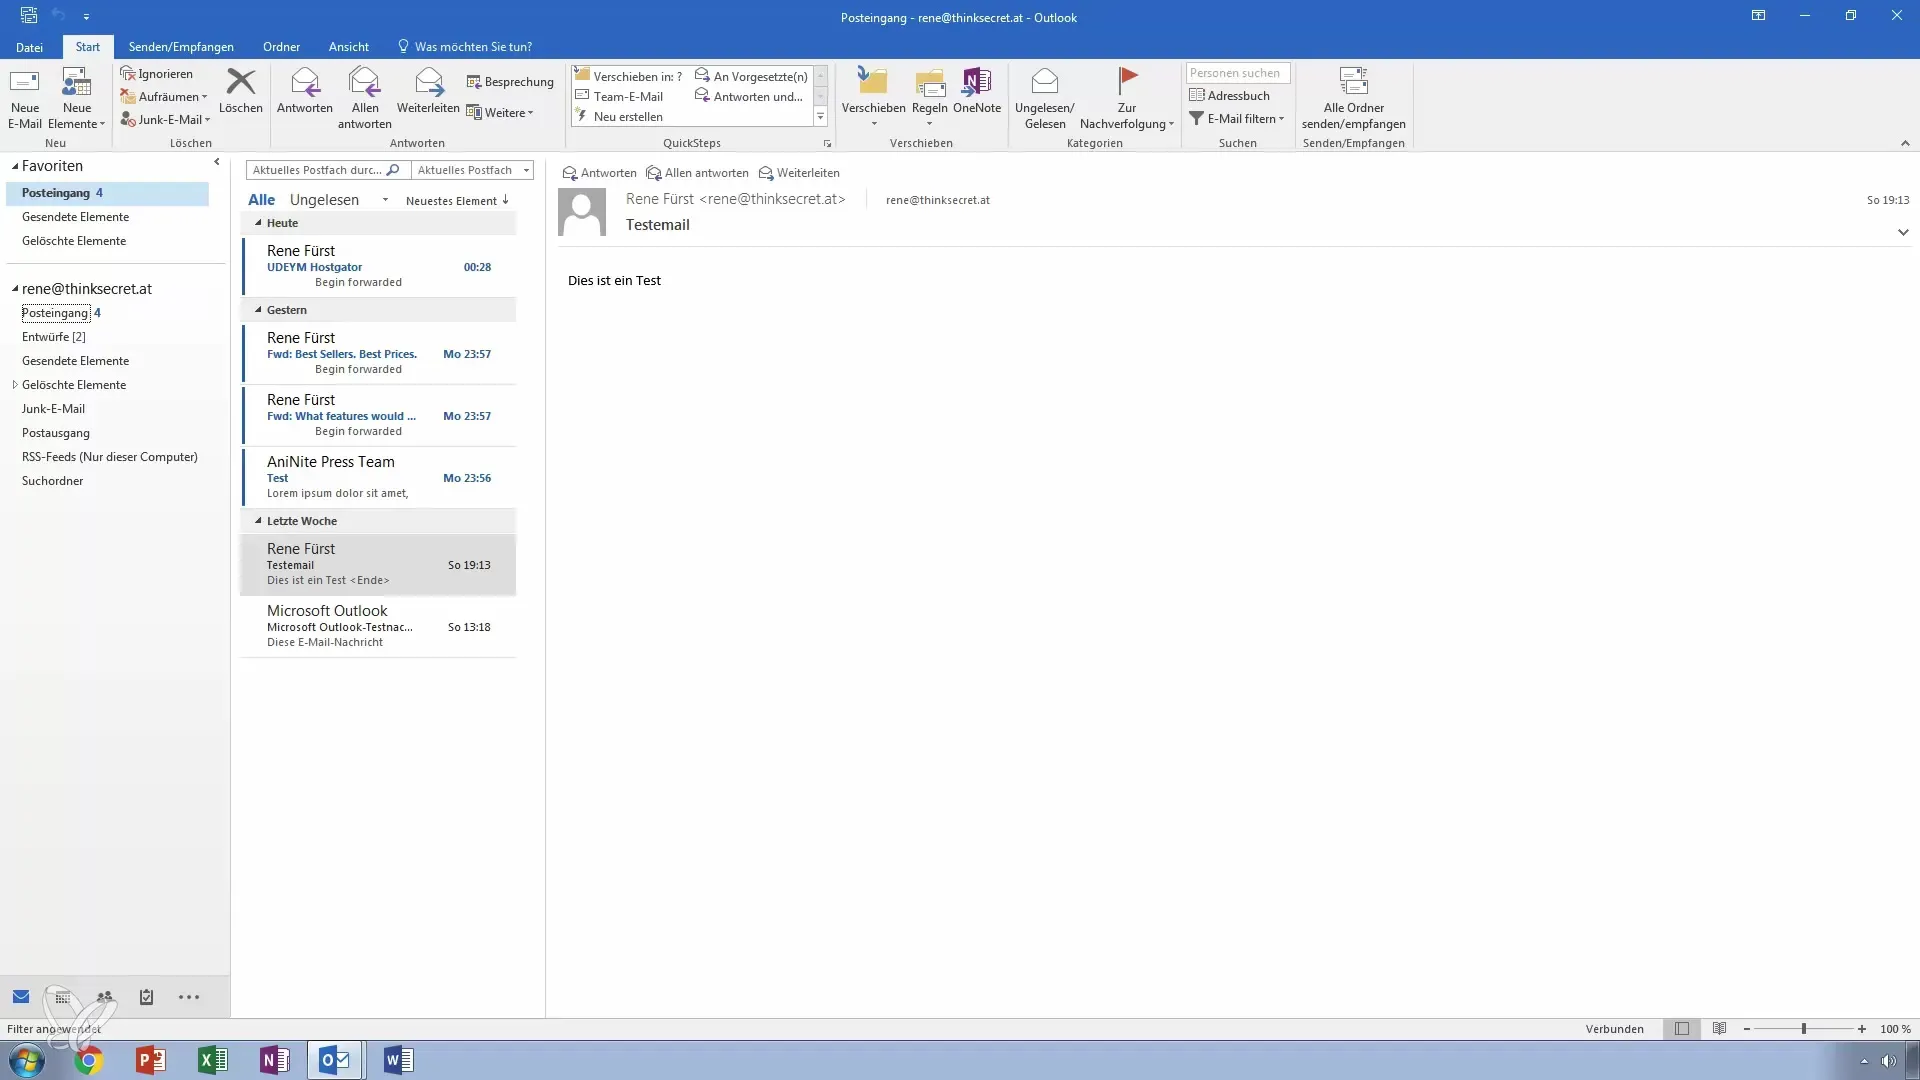Open the Verschieben folder menu
The width and height of the screenshot is (1920, 1080).
873,98
